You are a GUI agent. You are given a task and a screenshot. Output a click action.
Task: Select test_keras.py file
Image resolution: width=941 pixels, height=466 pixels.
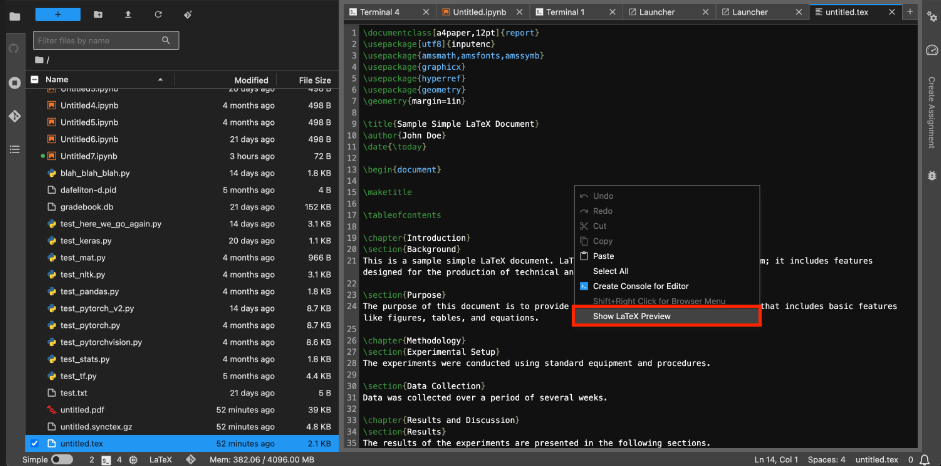182,240
